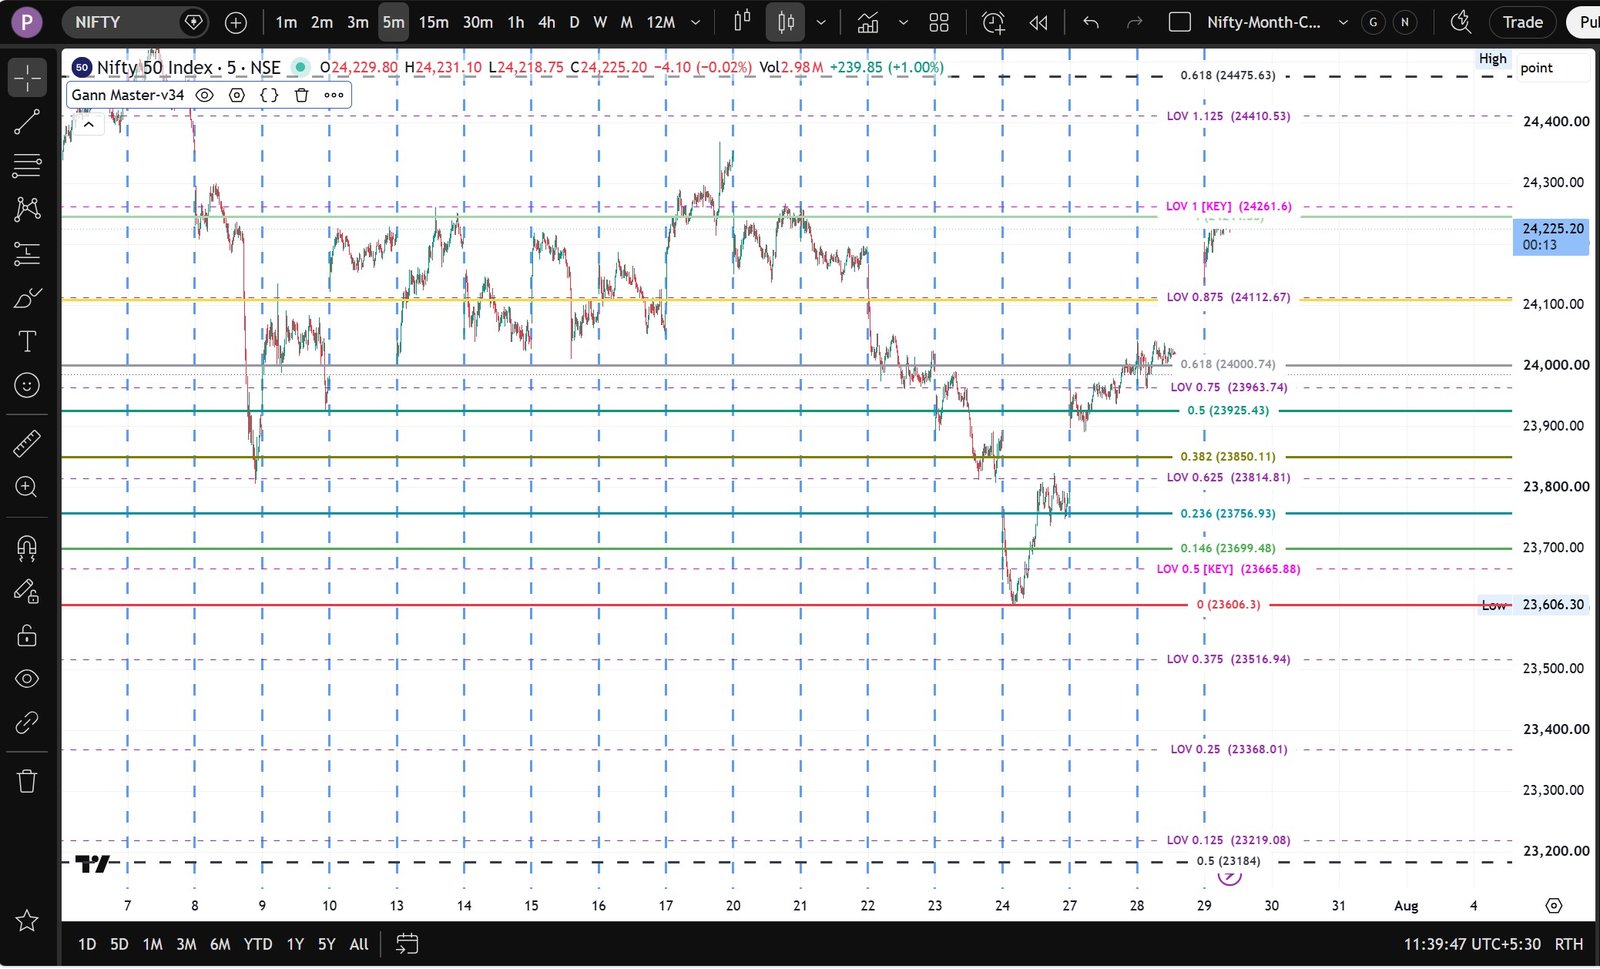The width and height of the screenshot is (1600, 969).
Task: Select the ruler measure tool
Action: click(27, 443)
